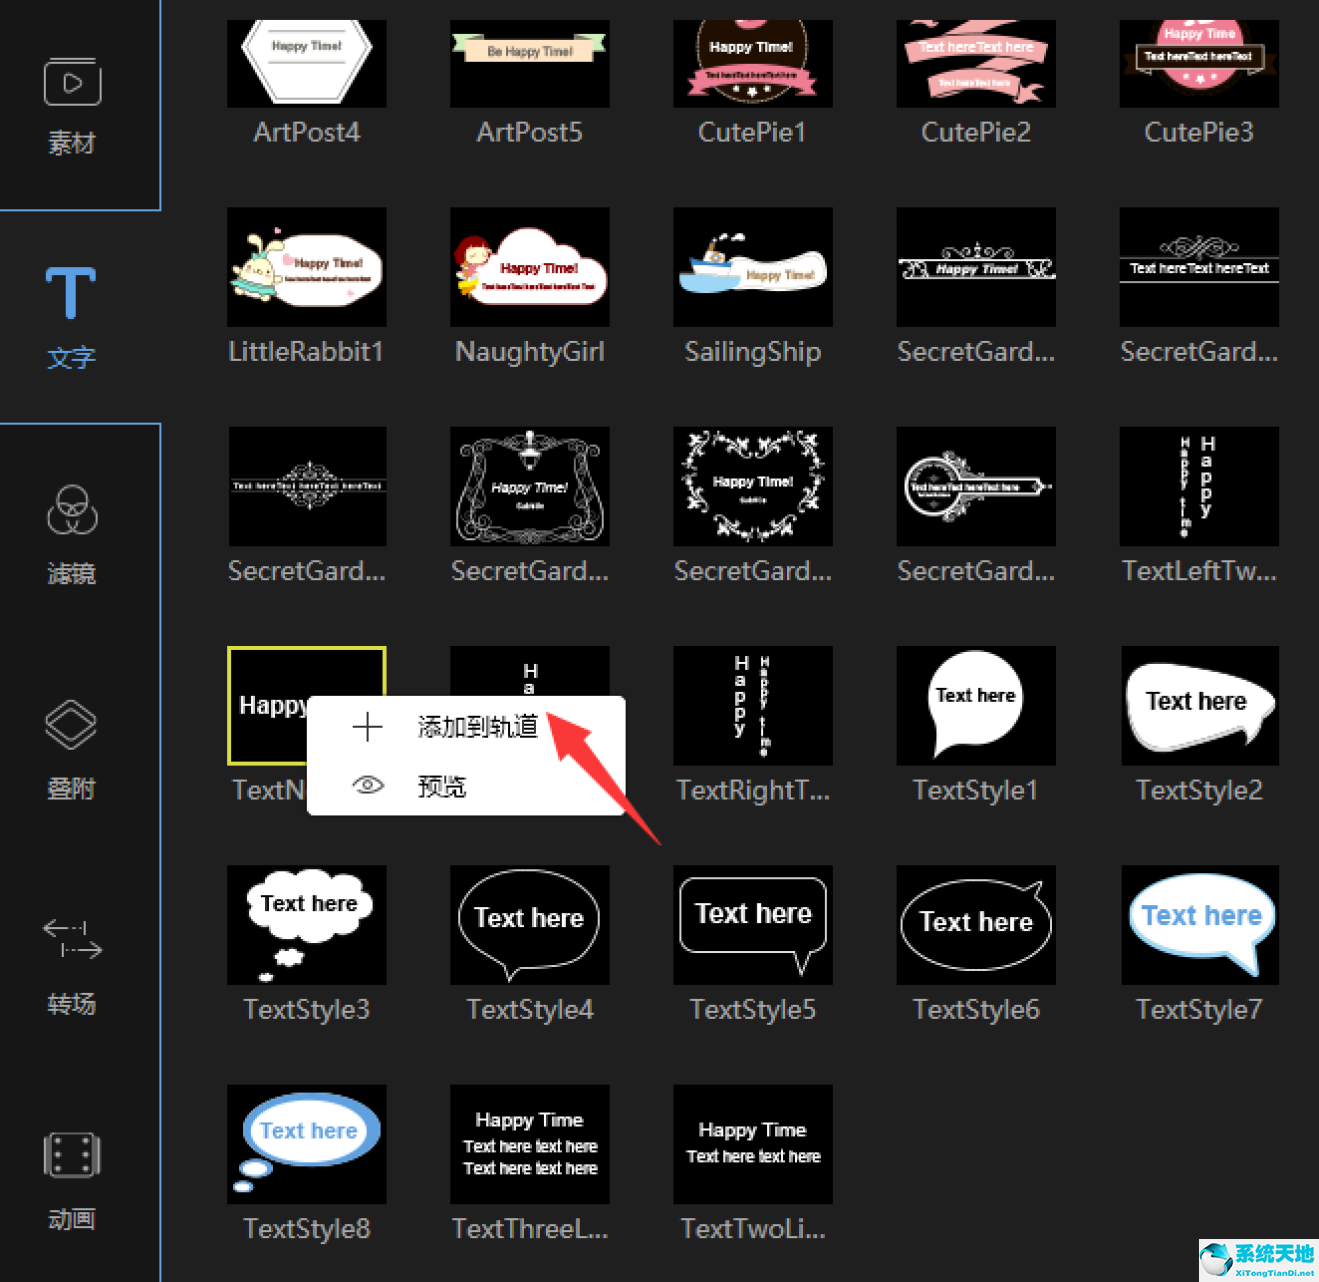Select the 文字 text tab icon
The image size is (1319, 1282).
(71, 294)
